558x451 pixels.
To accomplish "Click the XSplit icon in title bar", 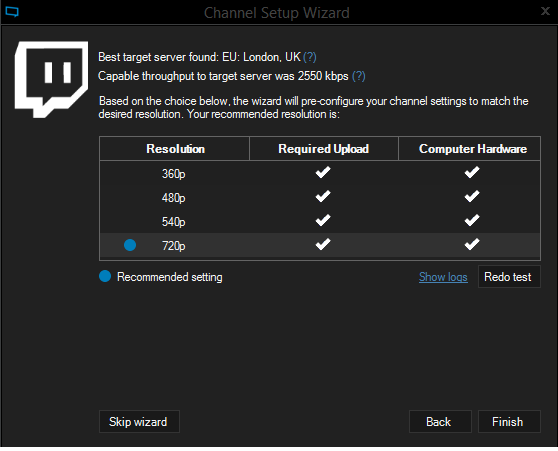I will coord(12,12).
